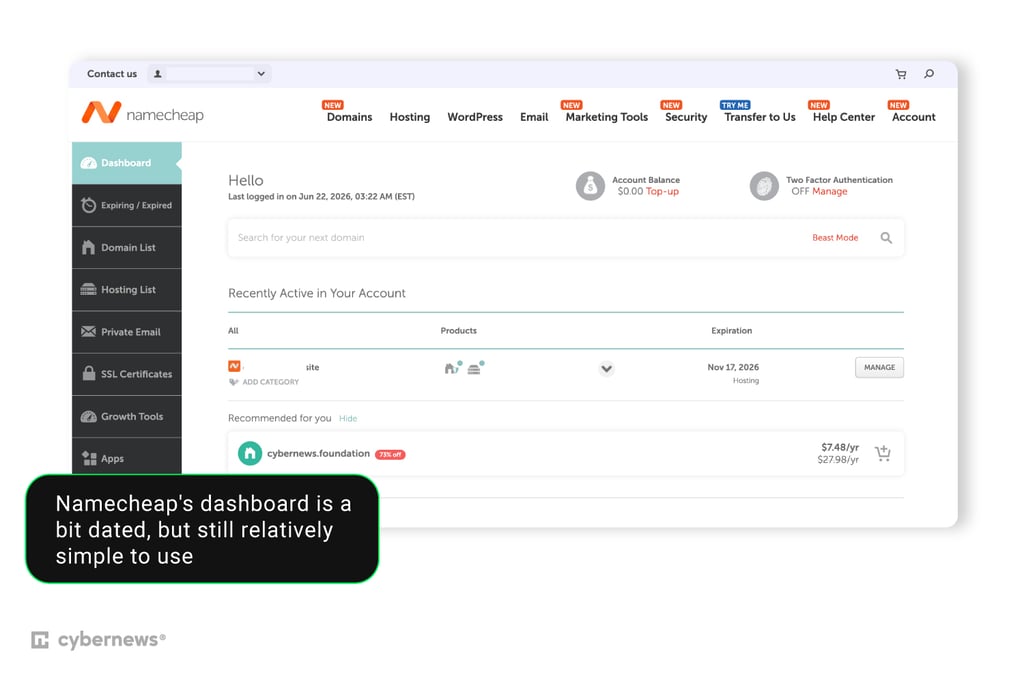Click the Top-up link

[x=662, y=191]
